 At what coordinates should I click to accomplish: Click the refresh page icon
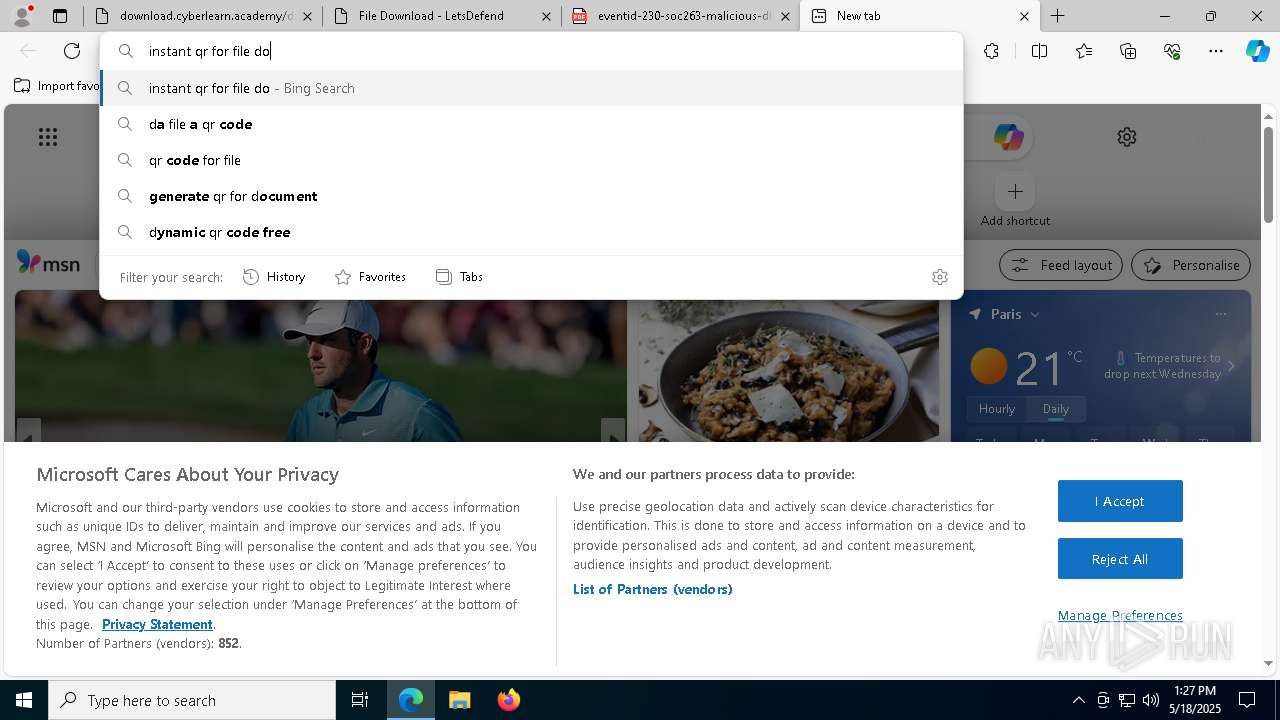72,51
